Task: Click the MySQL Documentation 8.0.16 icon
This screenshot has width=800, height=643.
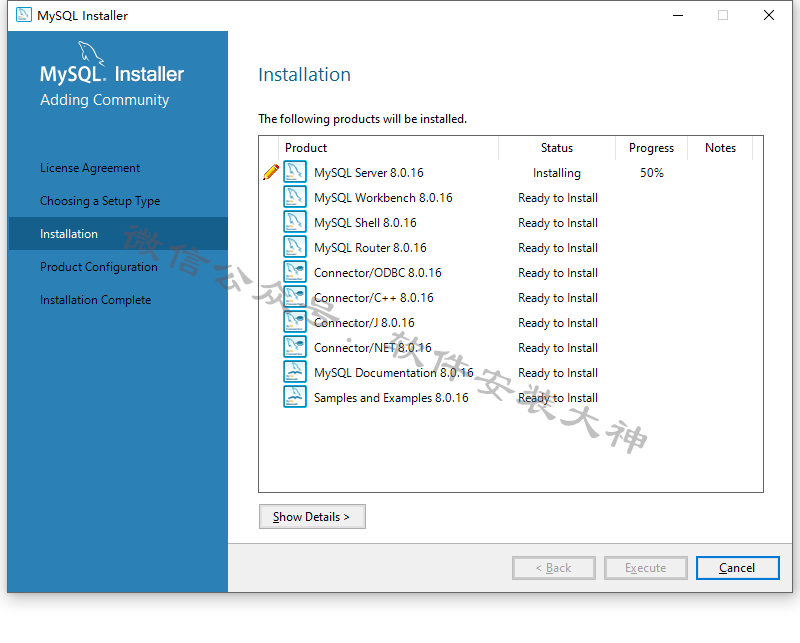Action: [295, 372]
